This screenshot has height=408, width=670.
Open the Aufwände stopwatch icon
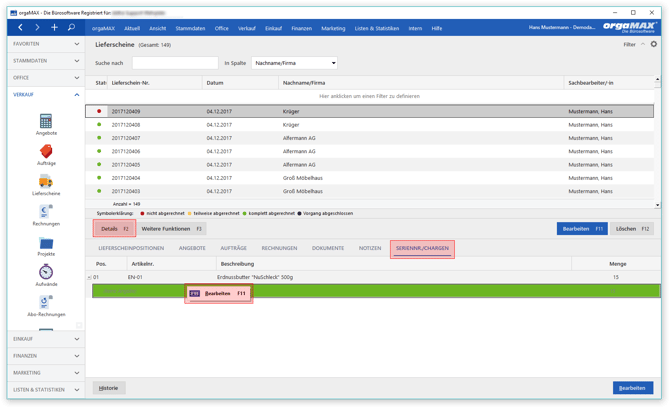tap(46, 272)
